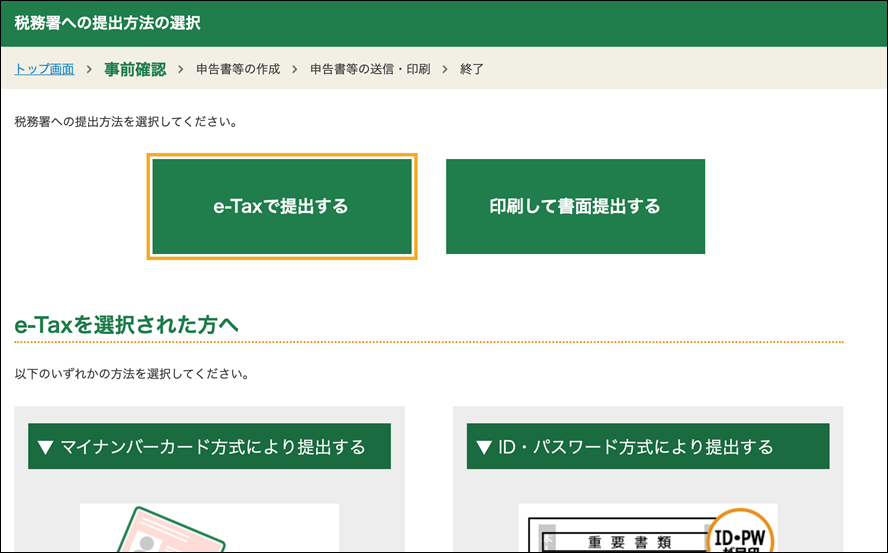Click the 'e-Taxで提出する' button
This screenshot has width=888, height=553.
(x=282, y=206)
